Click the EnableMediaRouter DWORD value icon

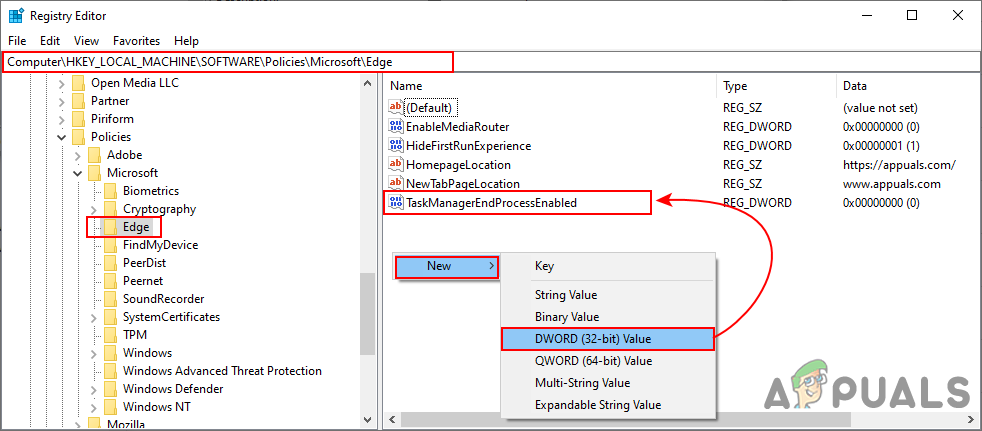tap(395, 127)
